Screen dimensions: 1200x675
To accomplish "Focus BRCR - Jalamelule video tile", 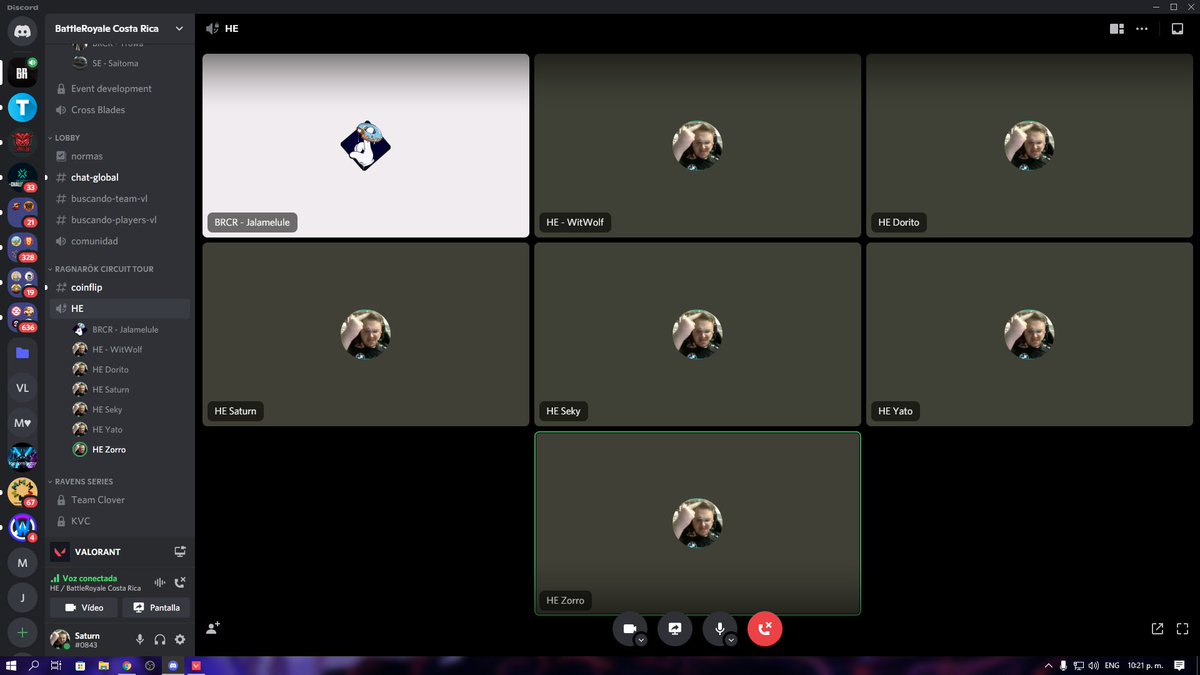I will coord(366,146).
